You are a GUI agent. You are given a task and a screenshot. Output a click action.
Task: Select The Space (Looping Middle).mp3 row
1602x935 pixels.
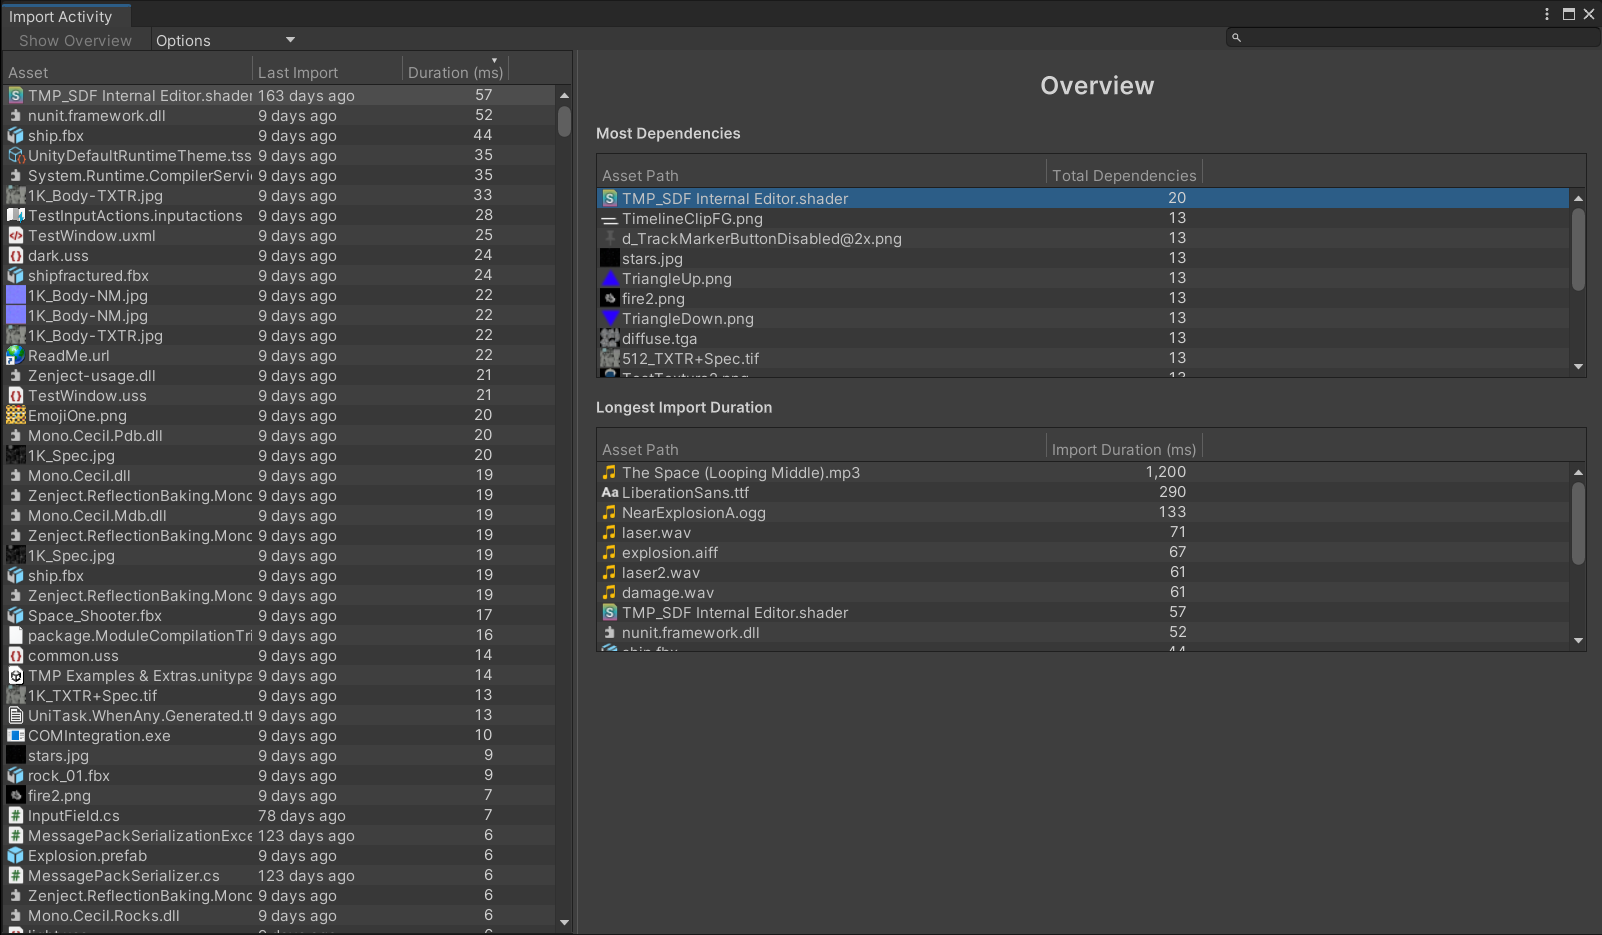click(740, 473)
